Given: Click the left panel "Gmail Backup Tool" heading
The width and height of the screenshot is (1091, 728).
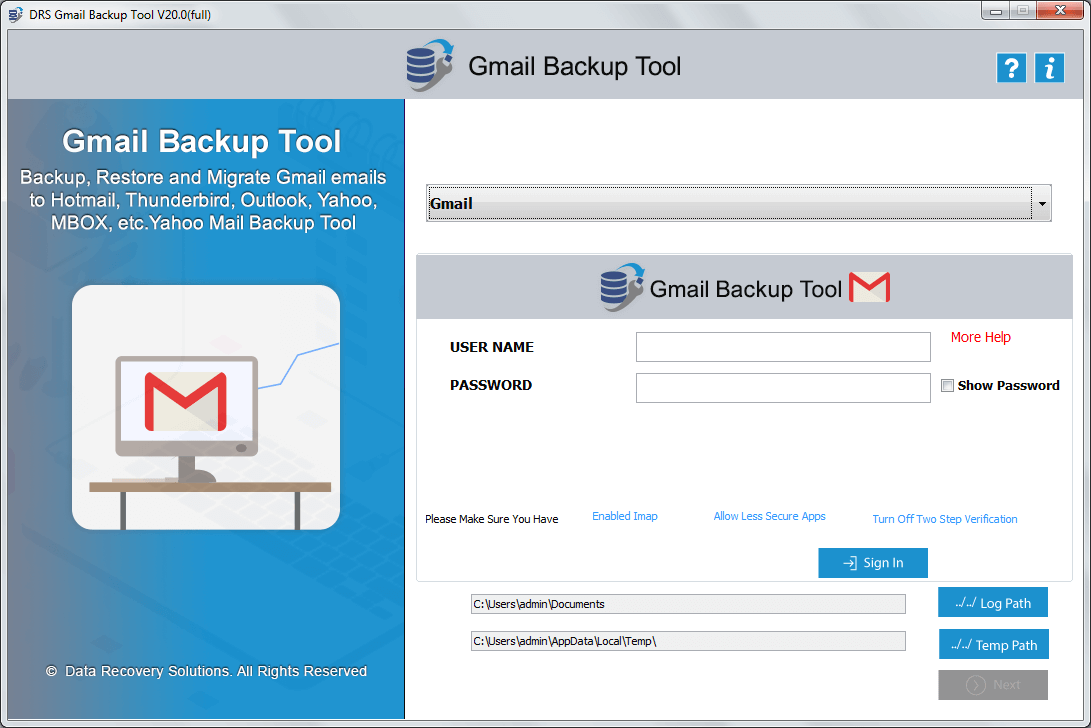Looking at the screenshot, I should click(202, 141).
